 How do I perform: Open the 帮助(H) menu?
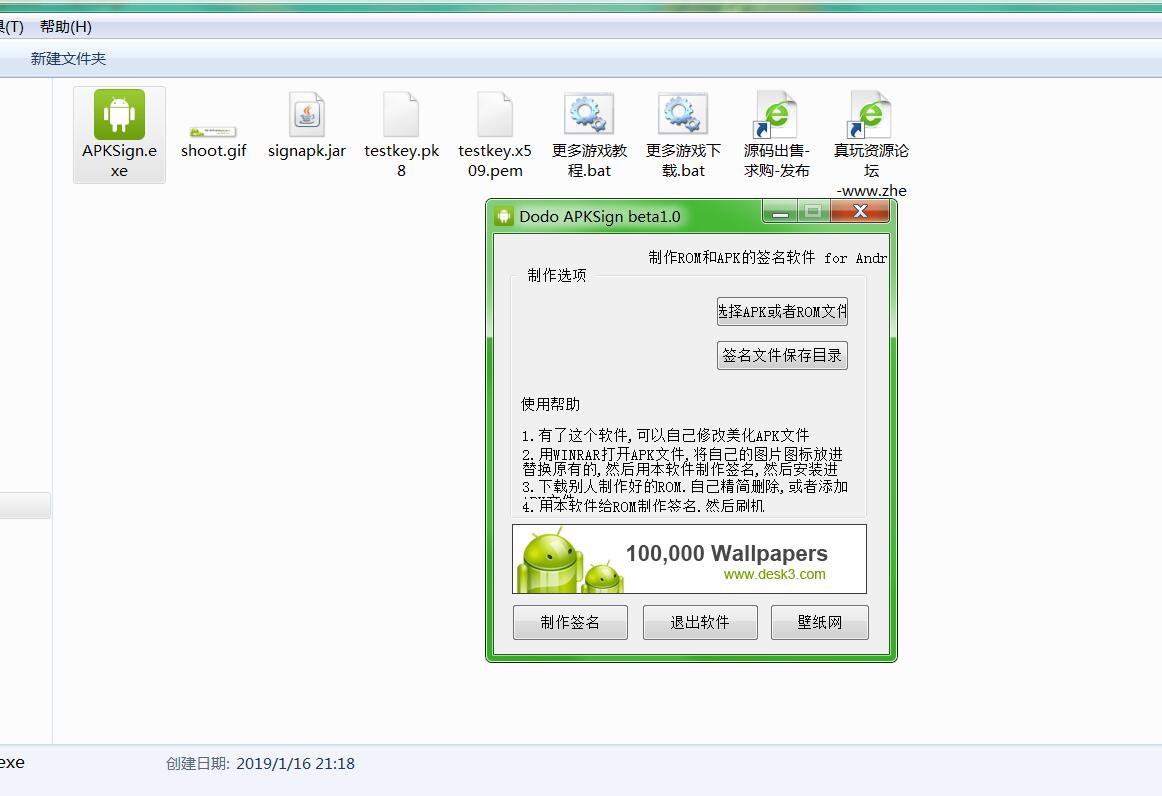(66, 27)
